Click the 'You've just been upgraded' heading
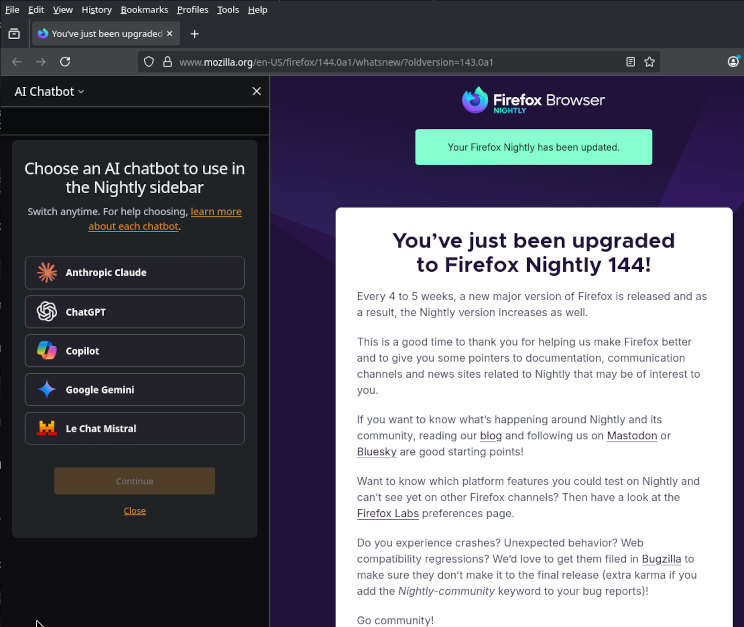This screenshot has height=627, width=744. 534,253
